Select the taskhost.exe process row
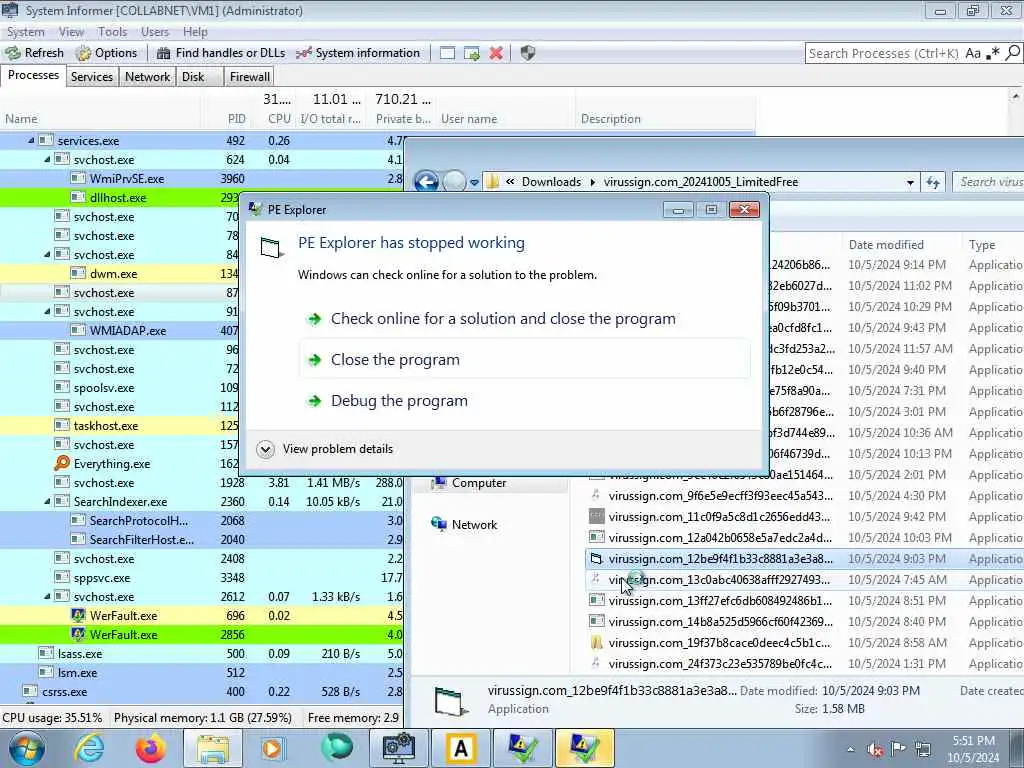The width and height of the screenshot is (1024, 768). [x=120, y=426]
